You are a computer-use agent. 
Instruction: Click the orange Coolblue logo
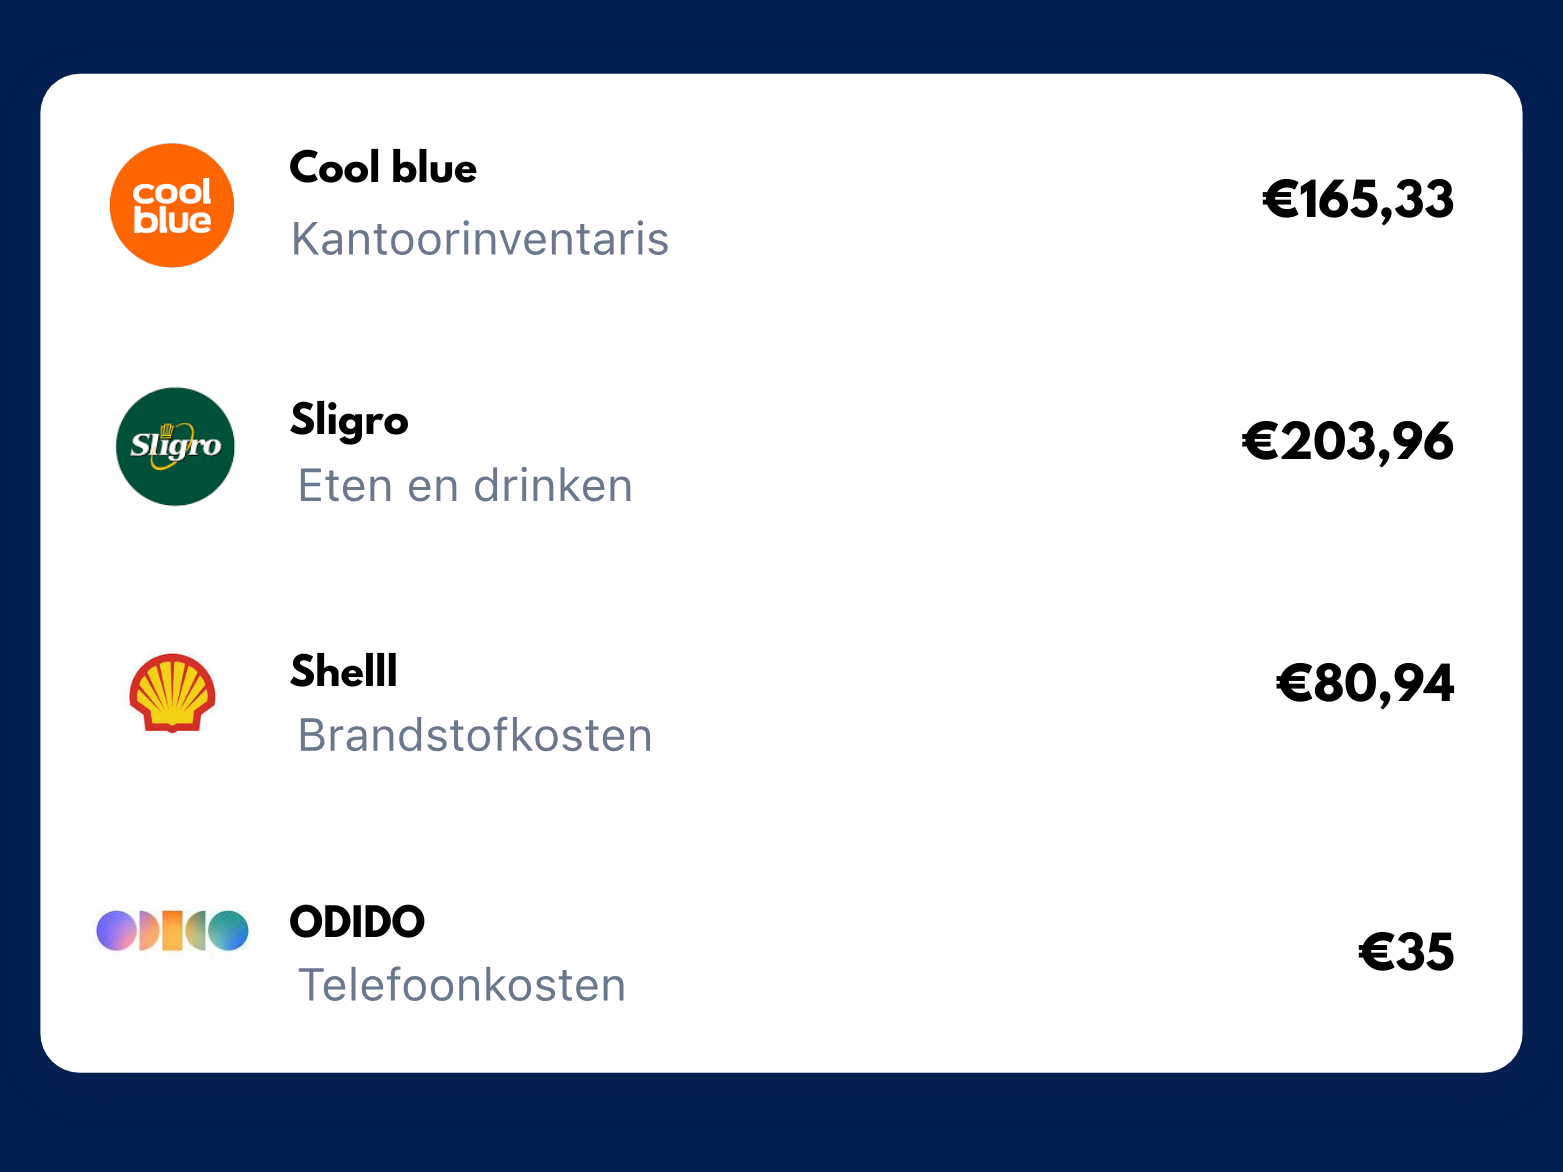(172, 205)
